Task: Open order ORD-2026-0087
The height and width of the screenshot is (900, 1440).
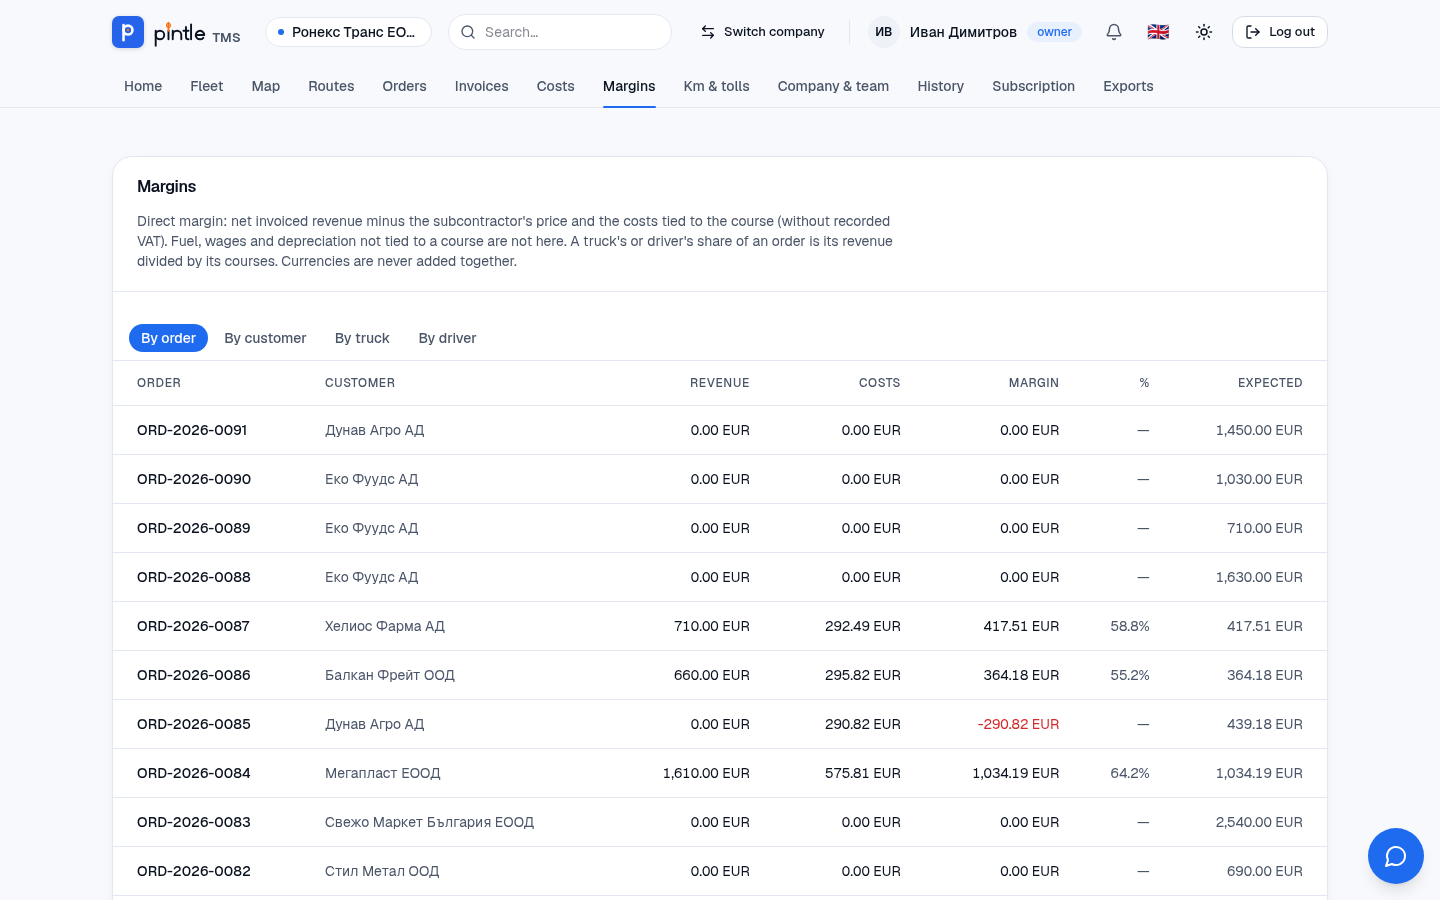Action: [193, 626]
